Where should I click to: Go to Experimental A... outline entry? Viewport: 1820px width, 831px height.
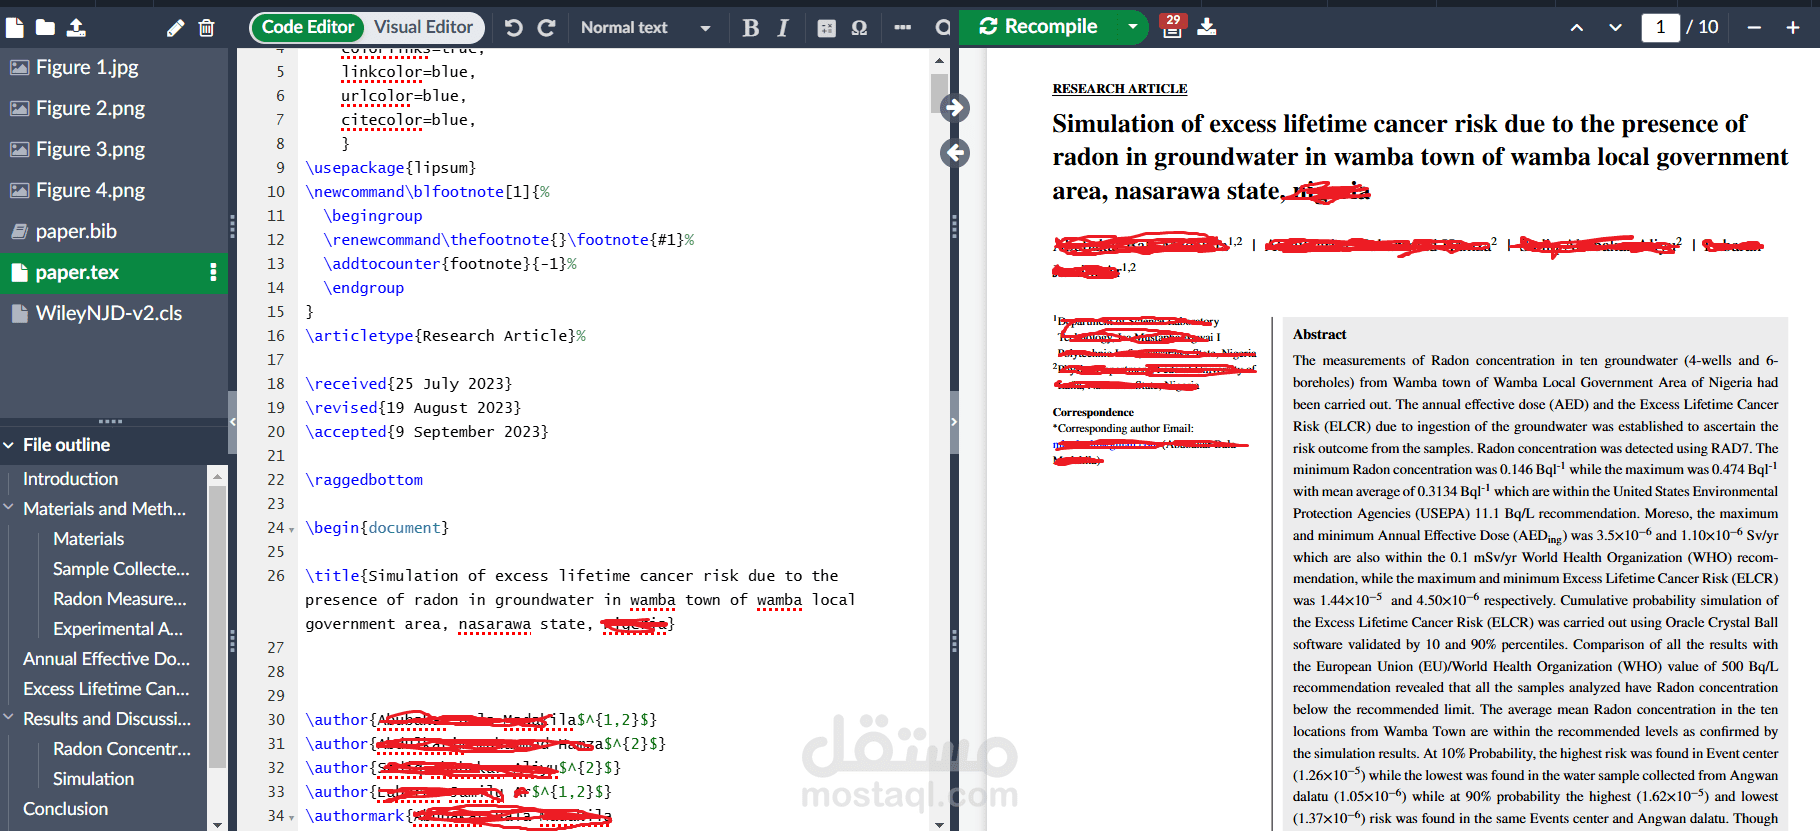[x=118, y=629]
